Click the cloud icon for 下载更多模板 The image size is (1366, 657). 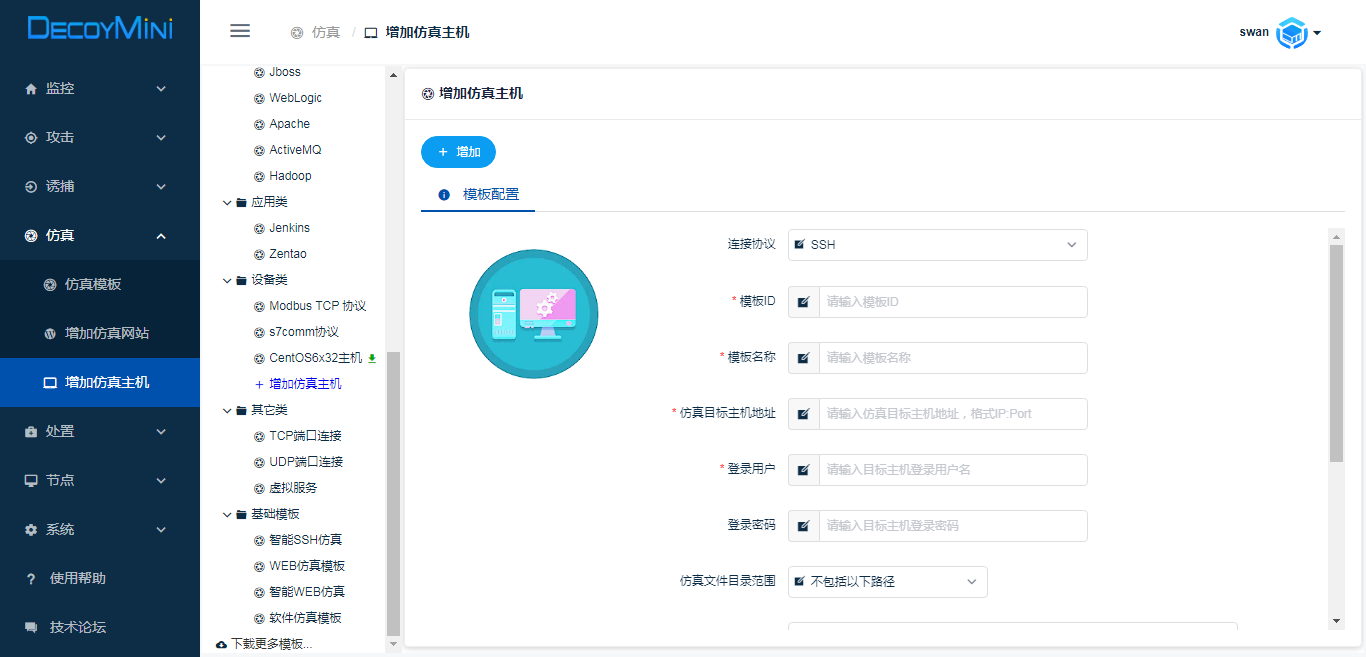pyautogui.click(x=221, y=644)
